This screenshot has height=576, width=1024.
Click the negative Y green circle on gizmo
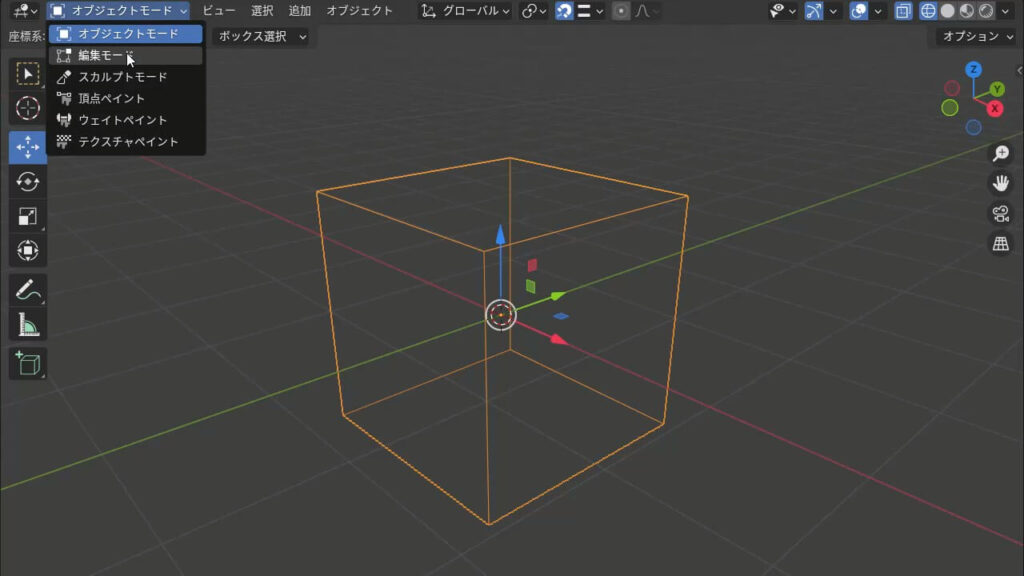coord(950,108)
